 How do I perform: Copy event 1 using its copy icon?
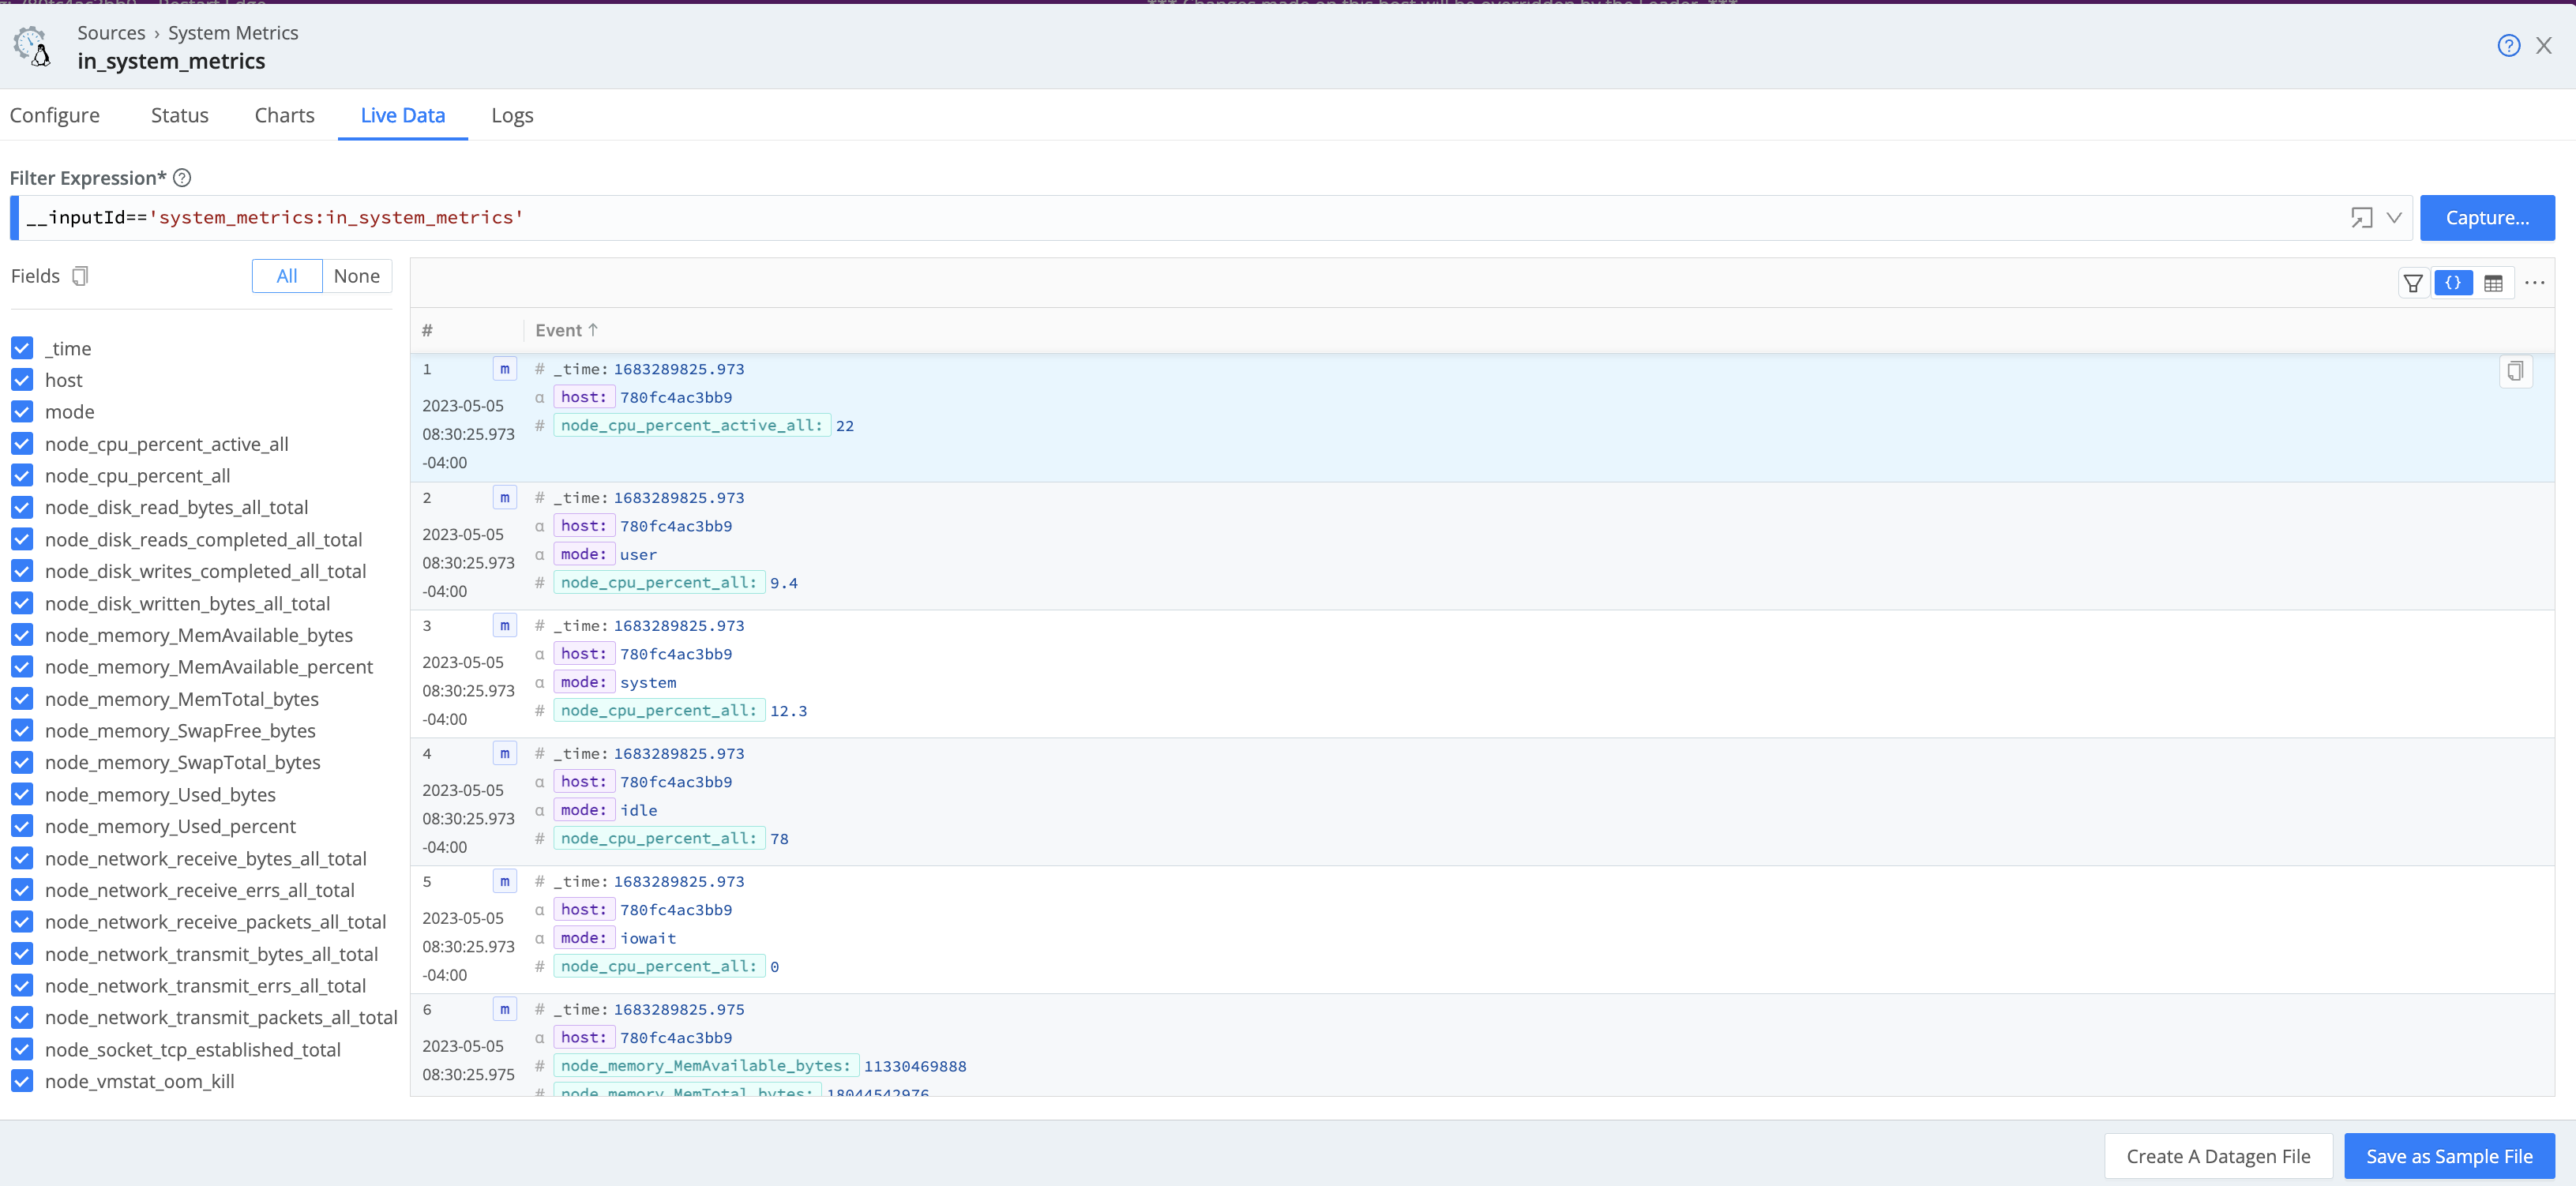click(x=2517, y=371)
